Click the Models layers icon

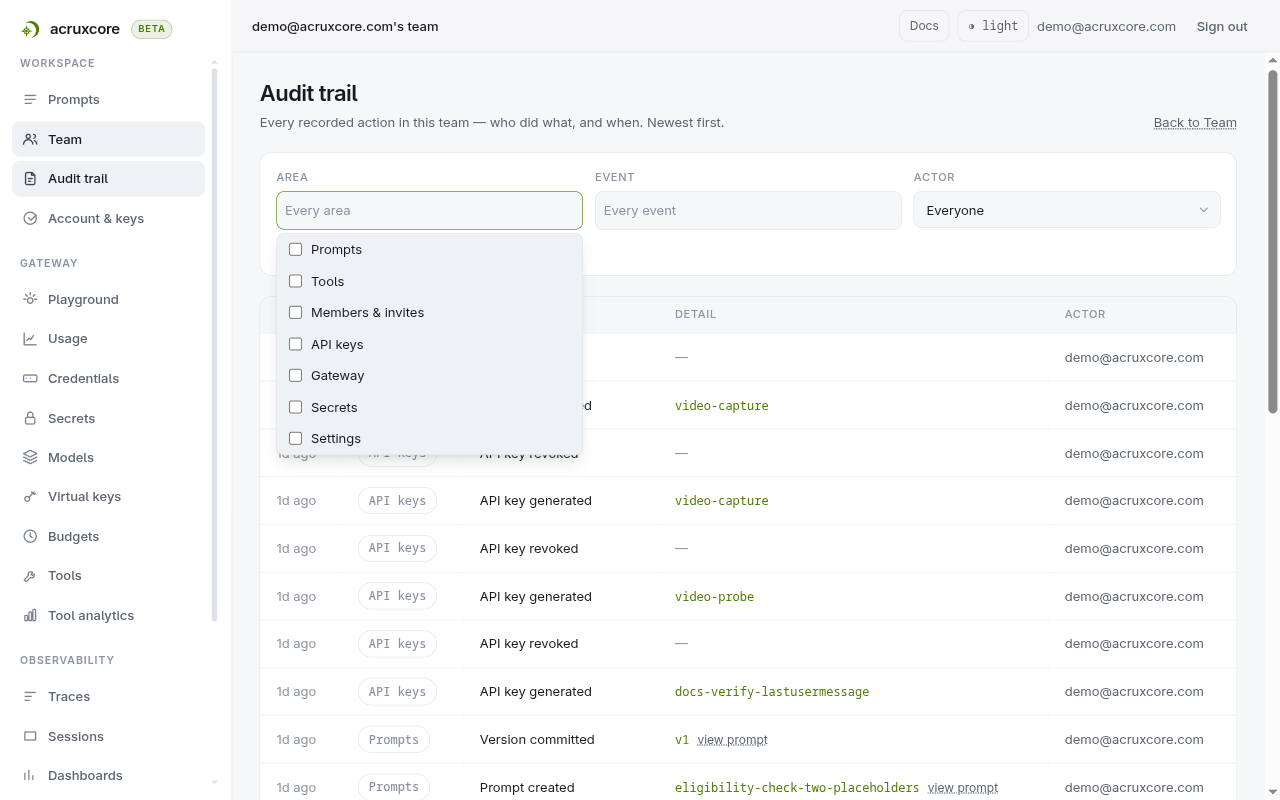[x=30, y=458]
